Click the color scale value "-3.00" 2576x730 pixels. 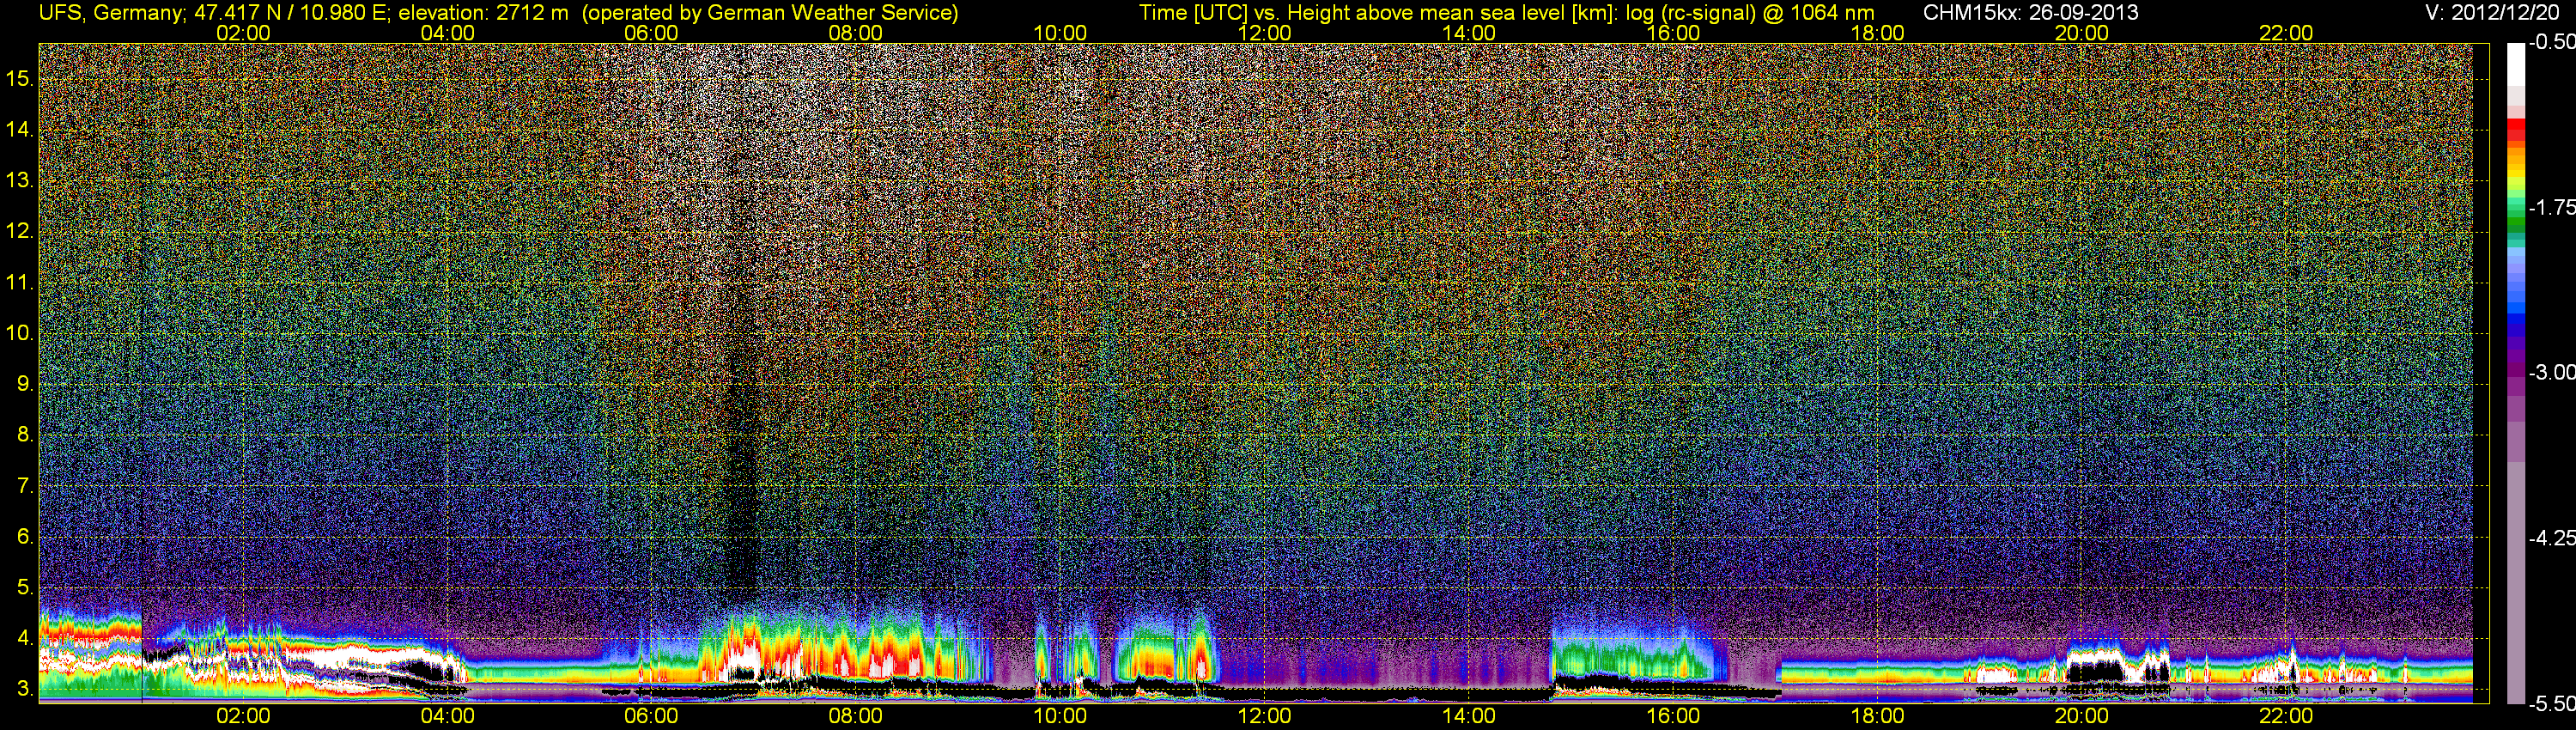tap(2551, 372)
